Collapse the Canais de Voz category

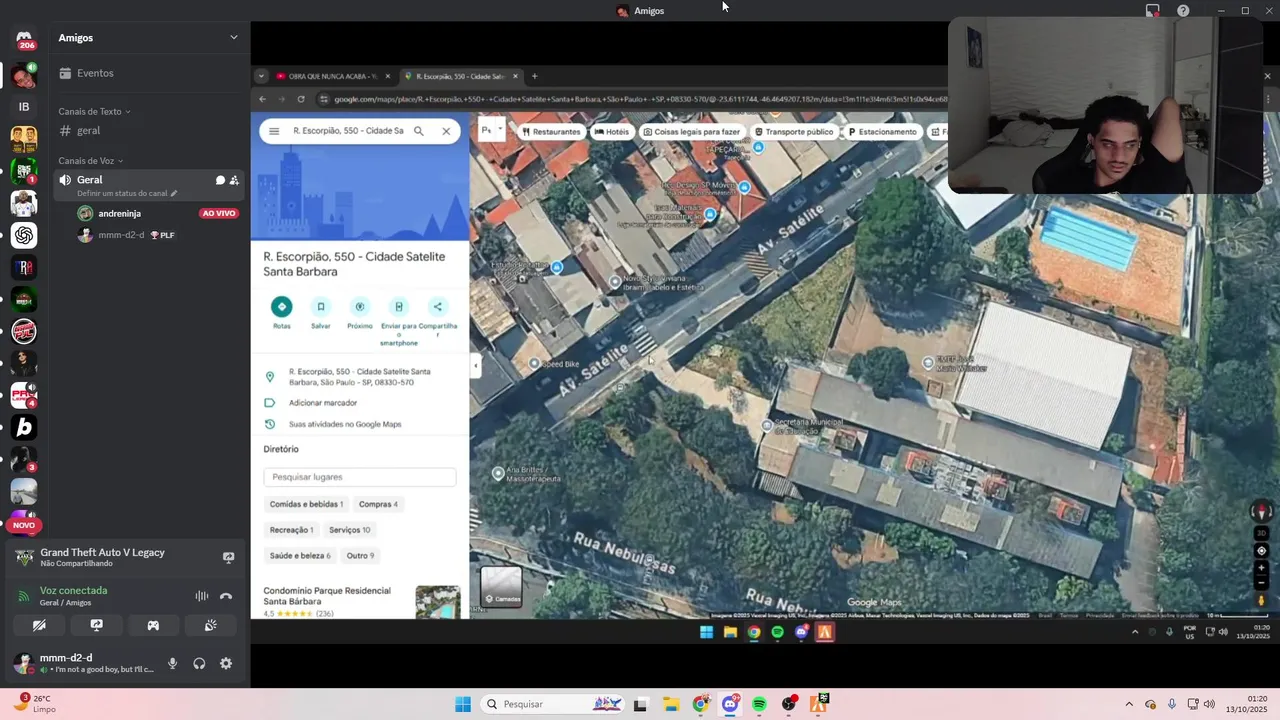pos(90,160)
